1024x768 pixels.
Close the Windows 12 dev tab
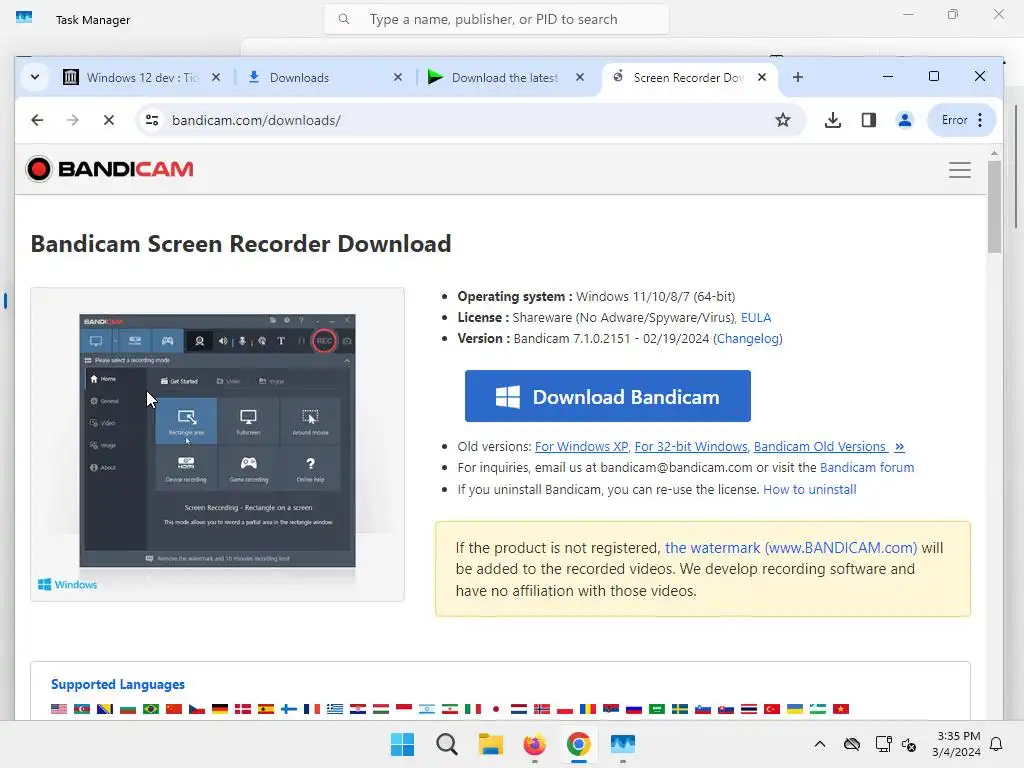216,77
